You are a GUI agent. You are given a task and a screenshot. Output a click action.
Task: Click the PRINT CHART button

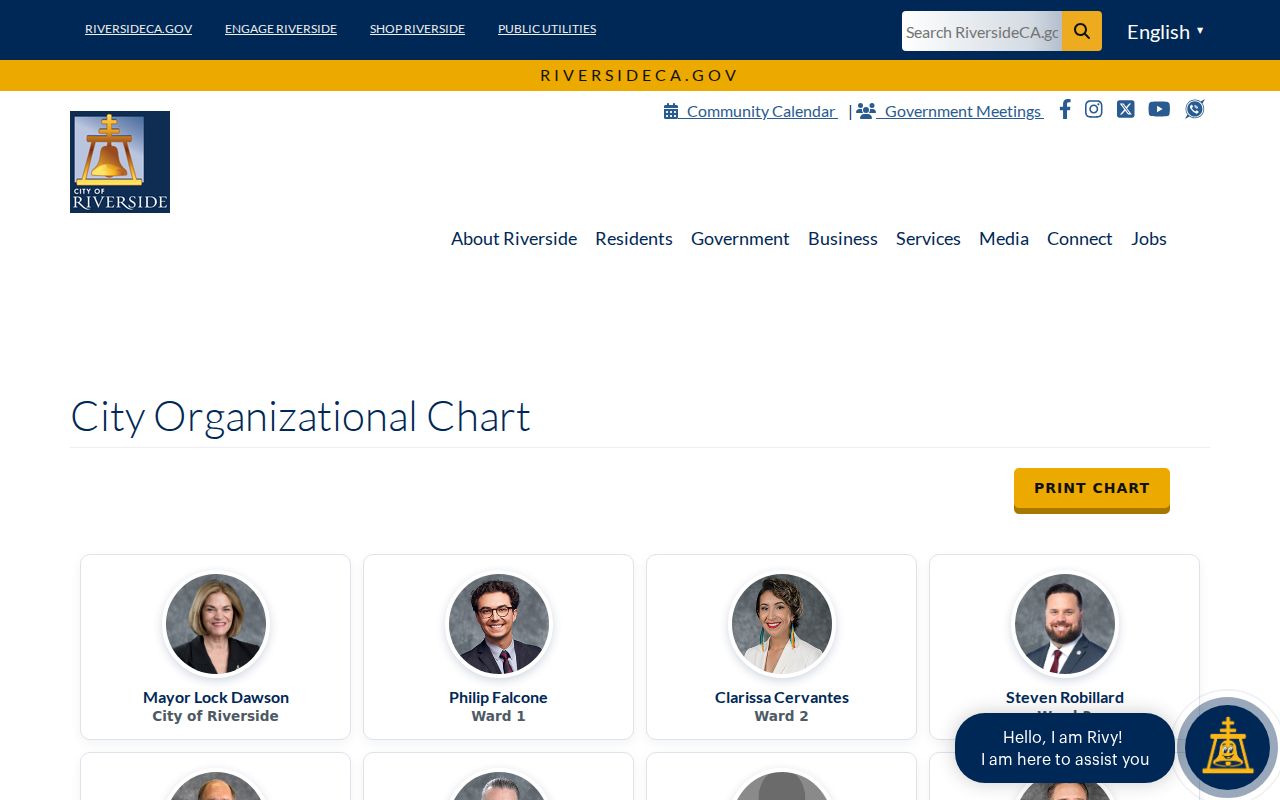[1092, 489]
